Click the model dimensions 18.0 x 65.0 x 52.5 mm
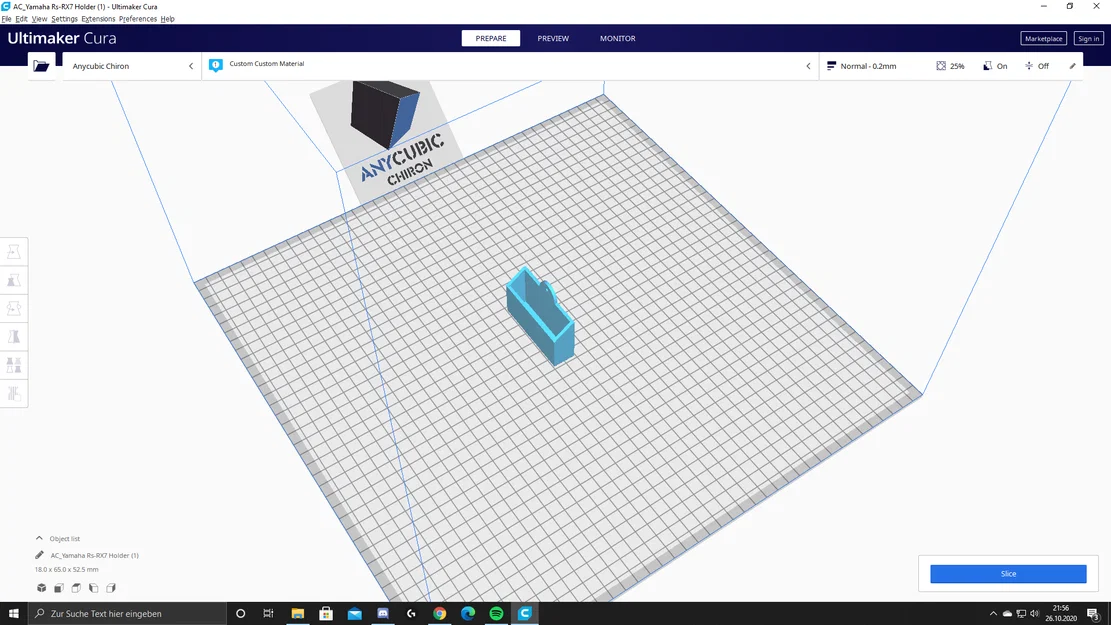Screen dimensions: 1111x625 [x=67, y=570]
